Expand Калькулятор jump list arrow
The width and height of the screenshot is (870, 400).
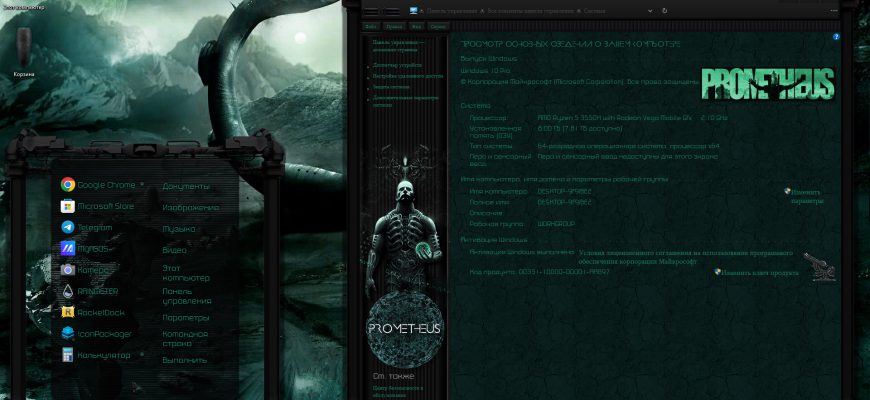pyautogui.click(x=143, y=355)
